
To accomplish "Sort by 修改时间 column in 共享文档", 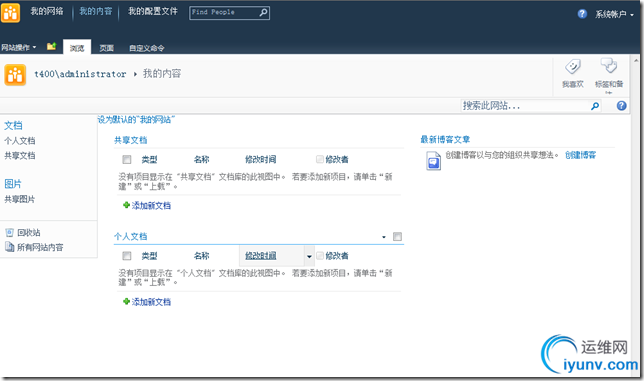I will coord(260,159).
